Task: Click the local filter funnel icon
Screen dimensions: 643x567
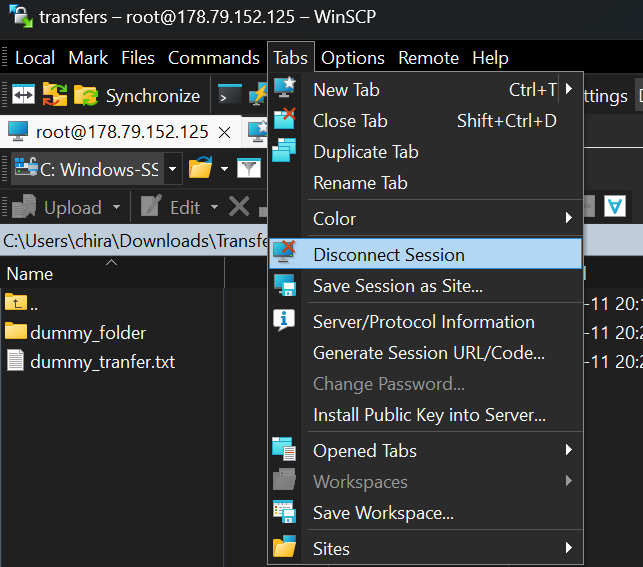Action: pyautogui.click(x=249, y=169)
